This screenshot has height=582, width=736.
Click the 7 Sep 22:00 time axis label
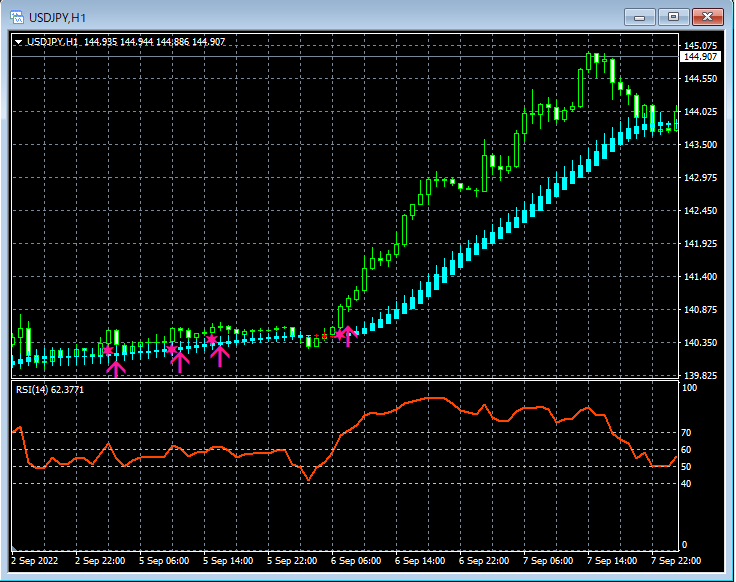[x=676, y=561]
